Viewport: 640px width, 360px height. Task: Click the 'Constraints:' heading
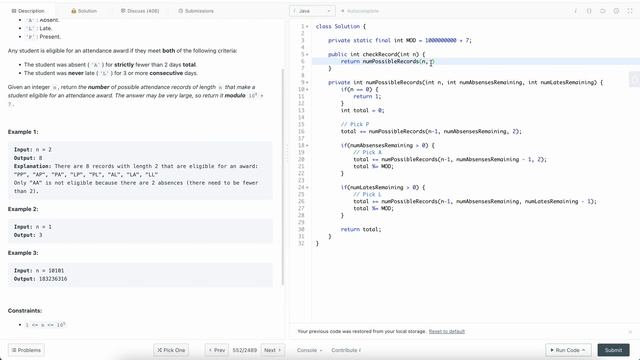[x=25, y=311]
